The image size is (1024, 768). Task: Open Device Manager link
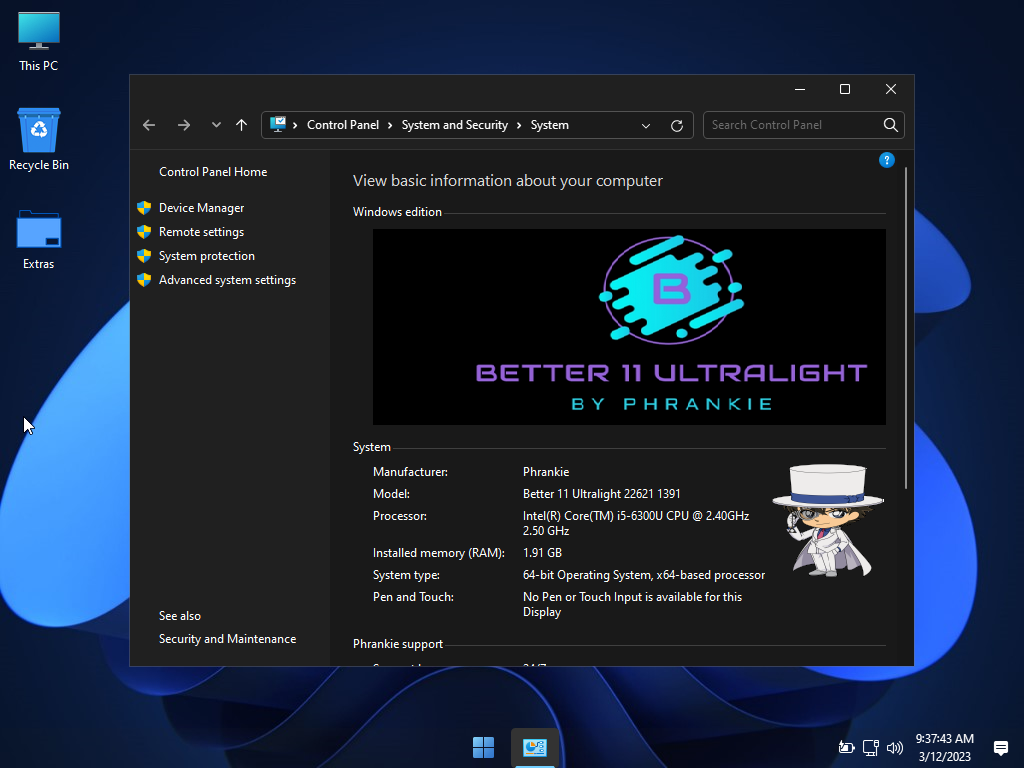click(201, 208)
